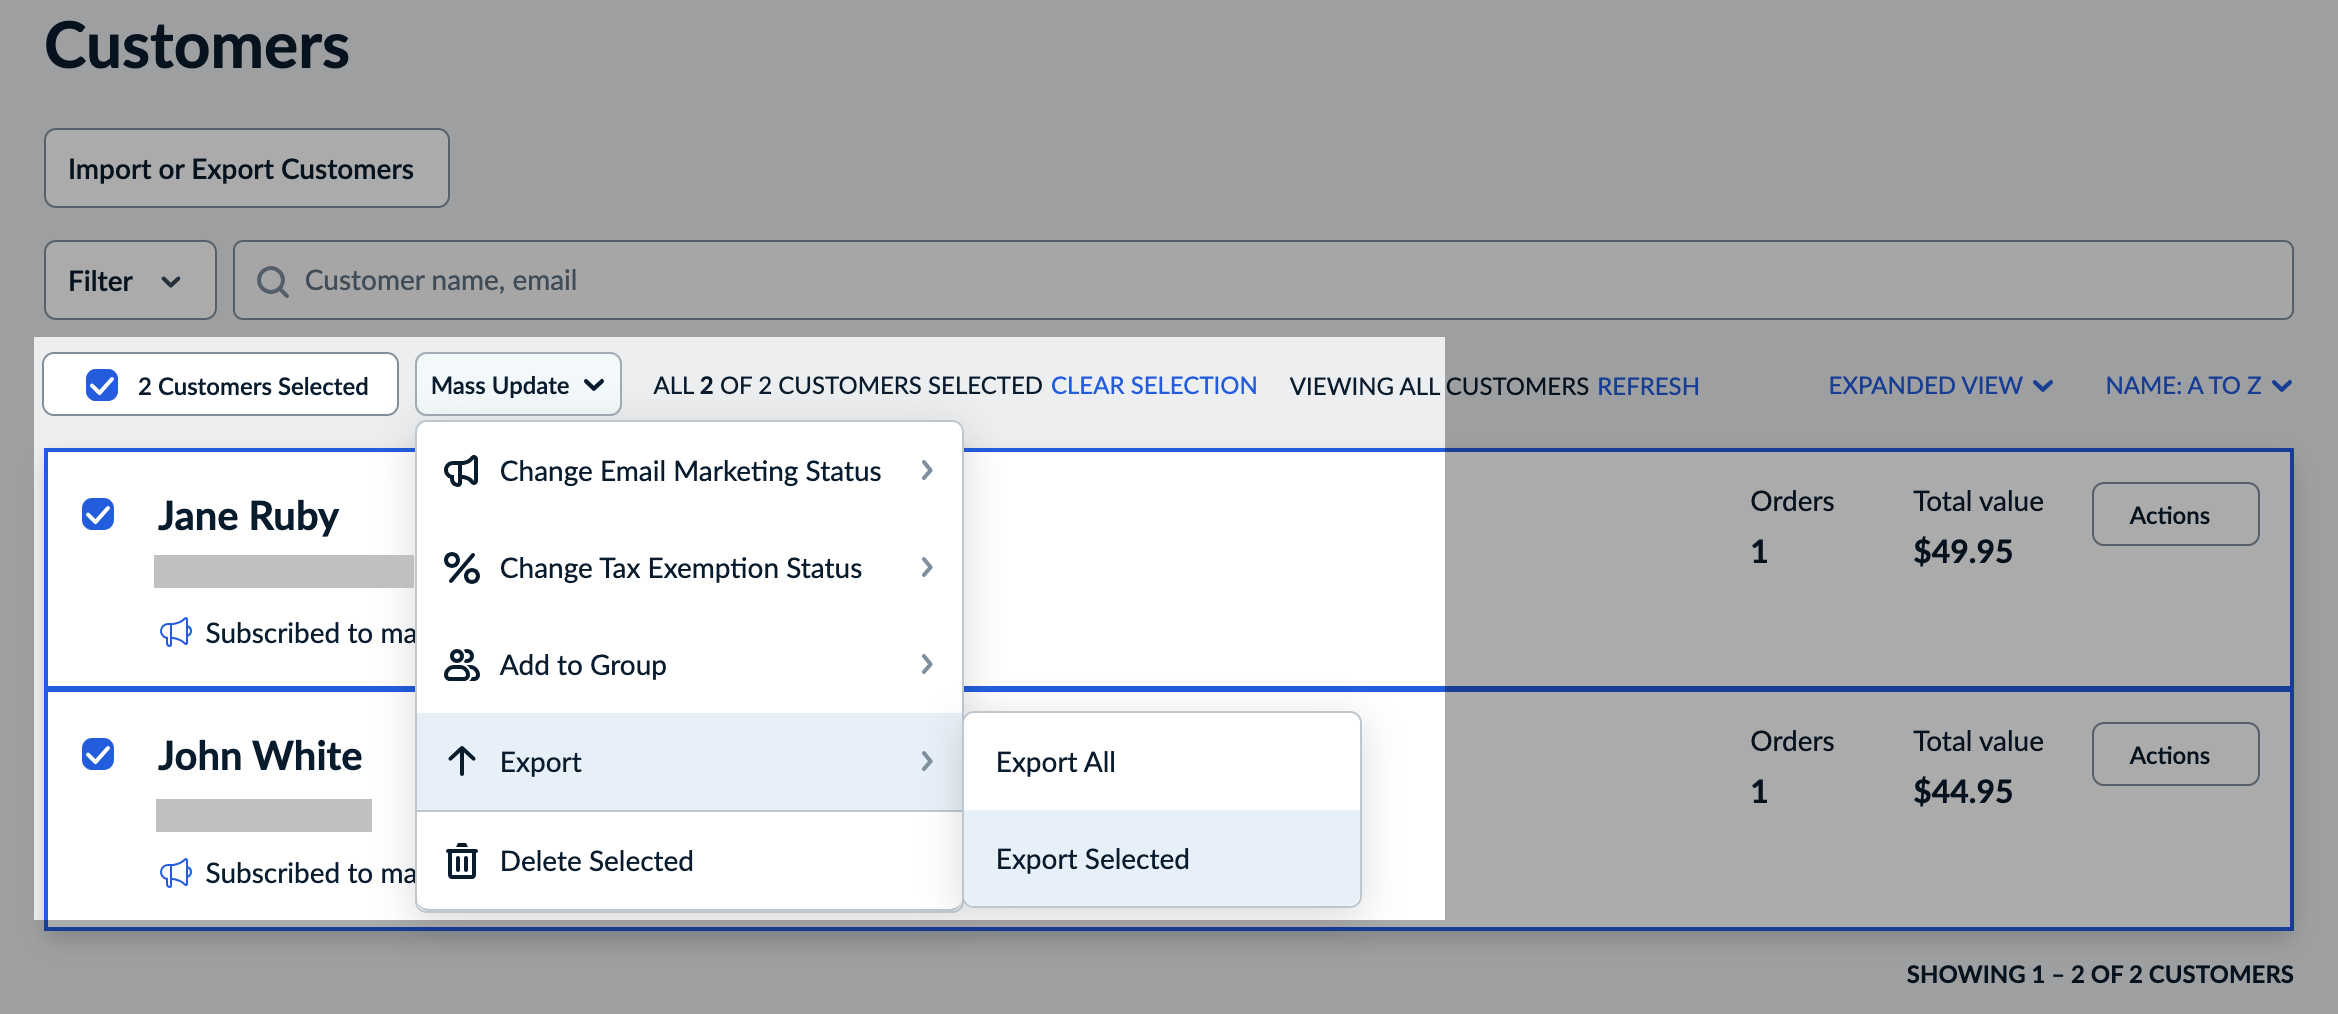Click the magnifier icon in the search bar
The image size is (2338, 1014).
coord(273,281)
